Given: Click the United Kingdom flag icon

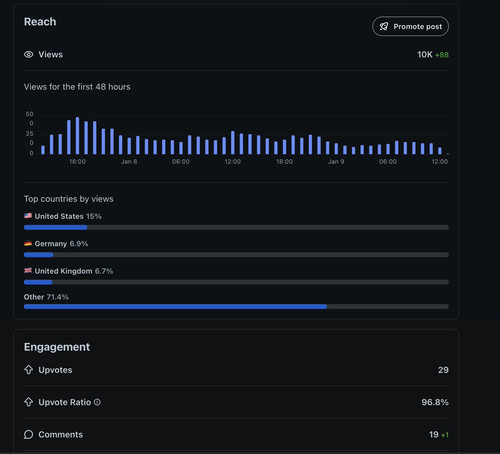Looking at the screenshot, I should 28,271.
